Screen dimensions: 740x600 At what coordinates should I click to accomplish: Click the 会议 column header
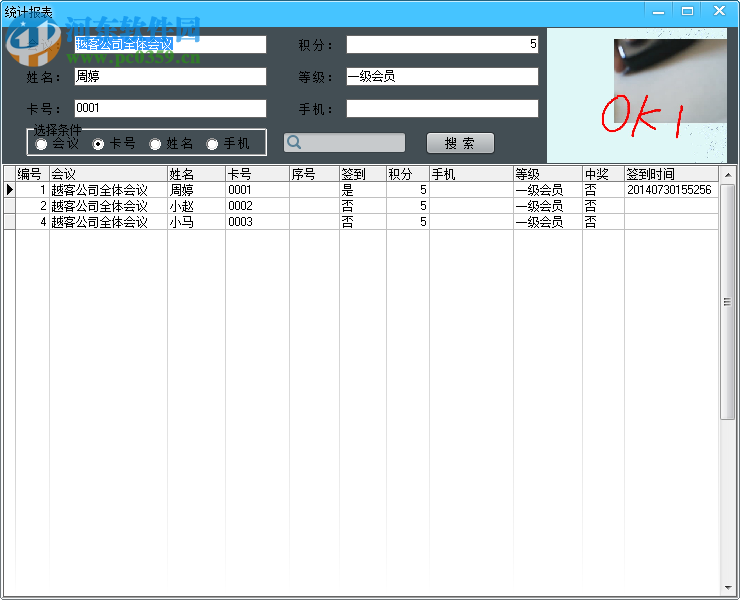pos(109,174)
